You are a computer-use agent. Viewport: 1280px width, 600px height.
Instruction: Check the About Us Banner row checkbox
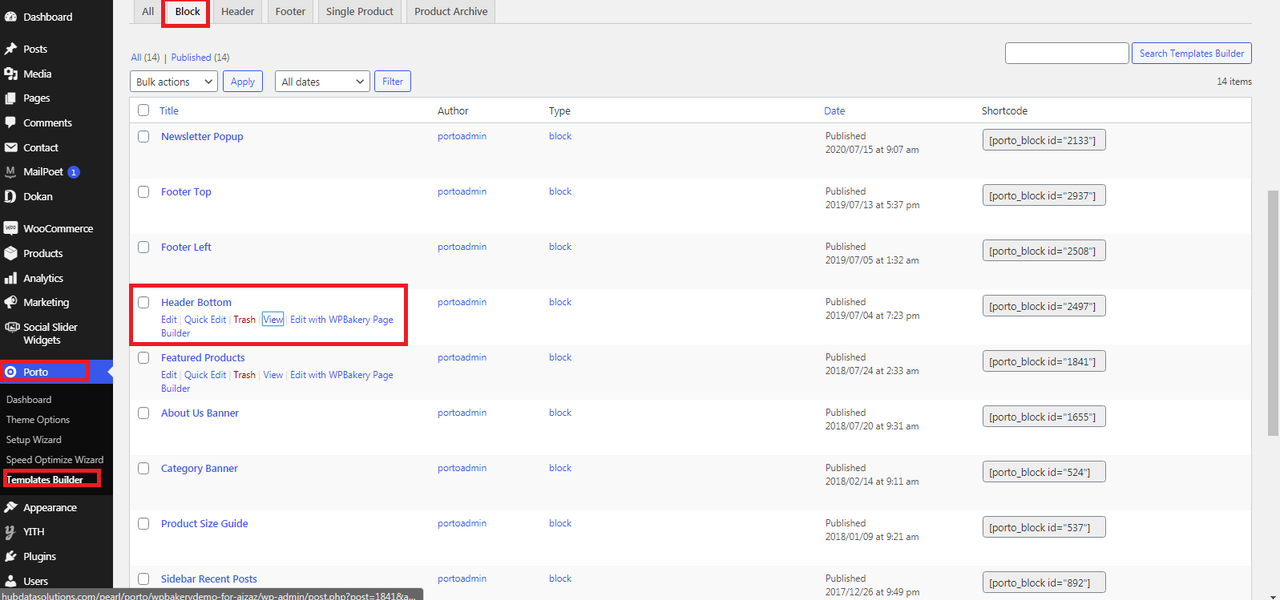[x=143, y=413]
